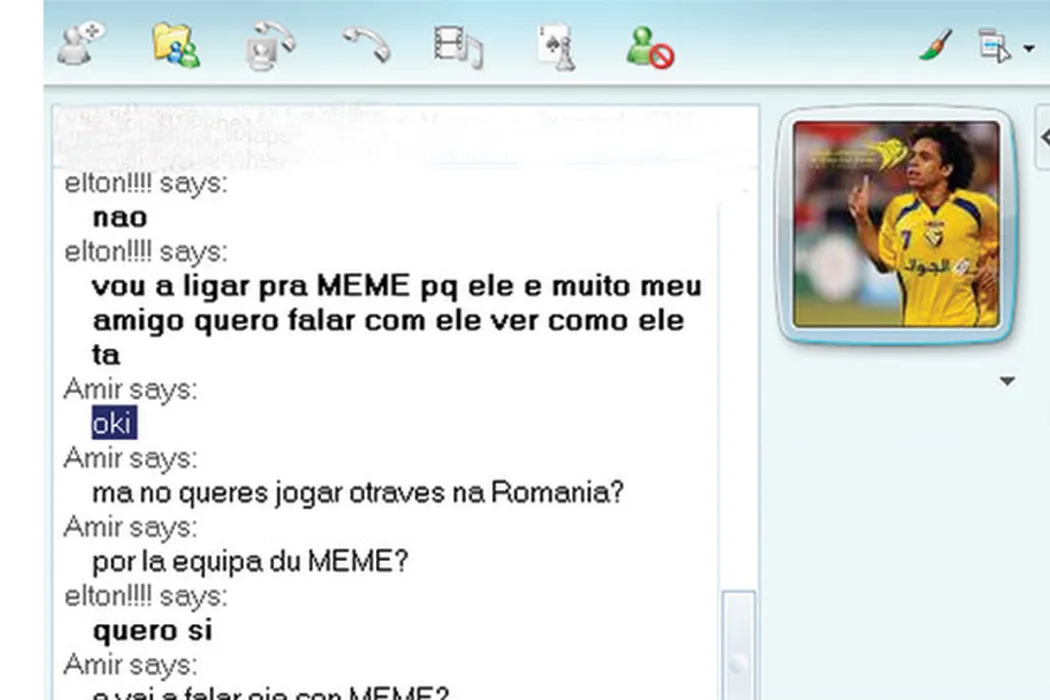Click message mentioning jogar na Romania

pyautogui.click(x=357, y=493)
